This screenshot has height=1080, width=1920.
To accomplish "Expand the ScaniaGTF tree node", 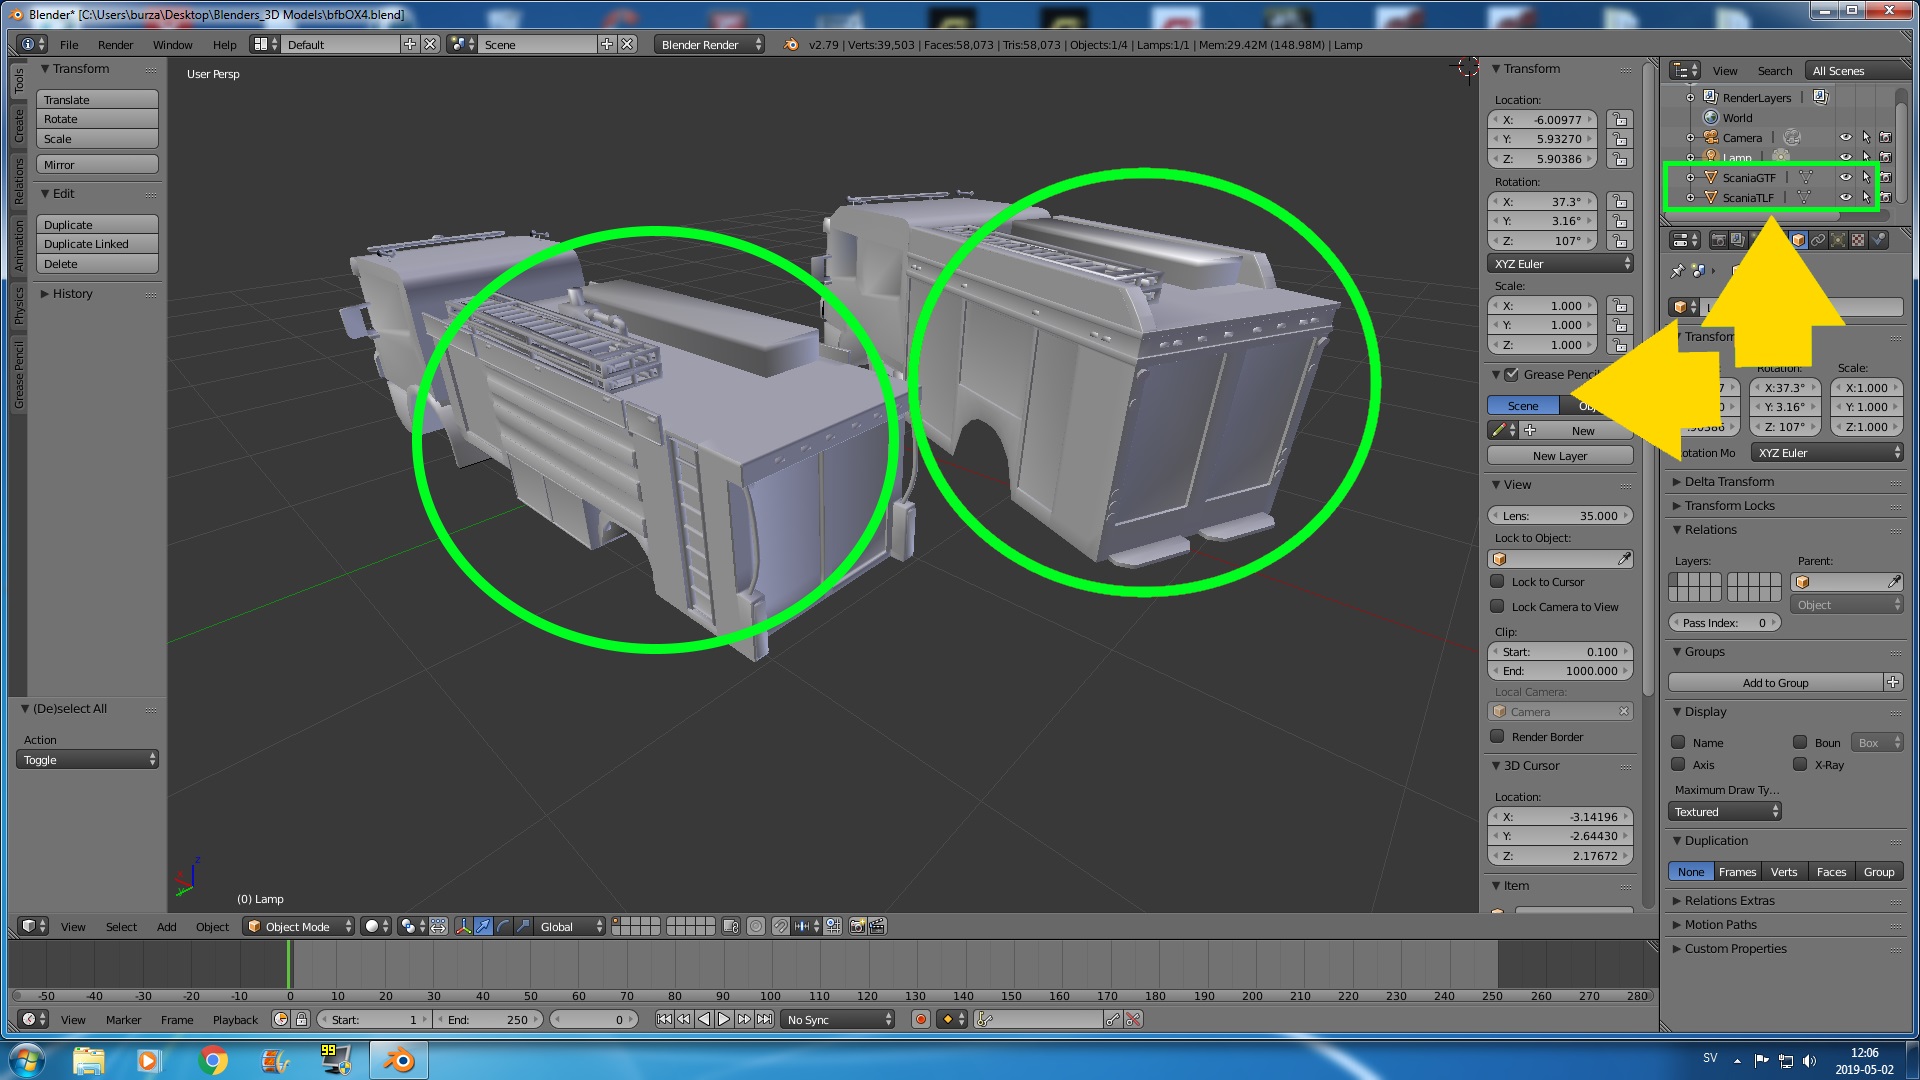I will tap(1691, 178).
